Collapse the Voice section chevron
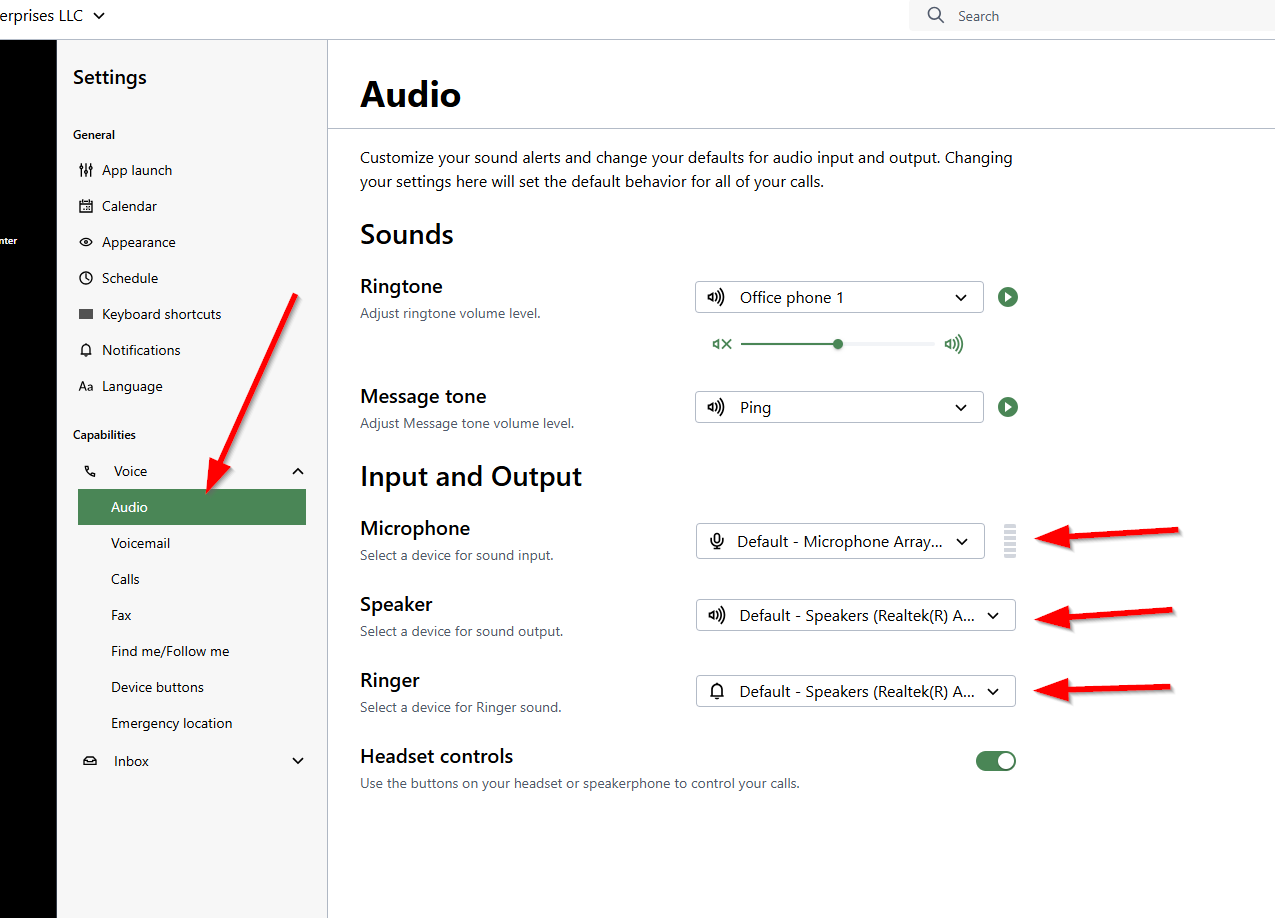 click(x=297, y=471)
